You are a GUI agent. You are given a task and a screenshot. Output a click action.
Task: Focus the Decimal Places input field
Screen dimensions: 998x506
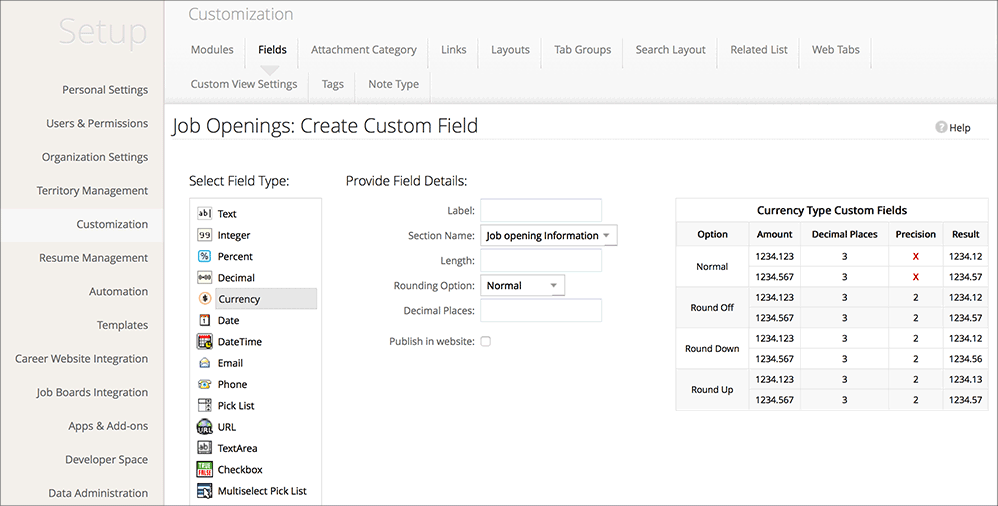click(541, 311)
